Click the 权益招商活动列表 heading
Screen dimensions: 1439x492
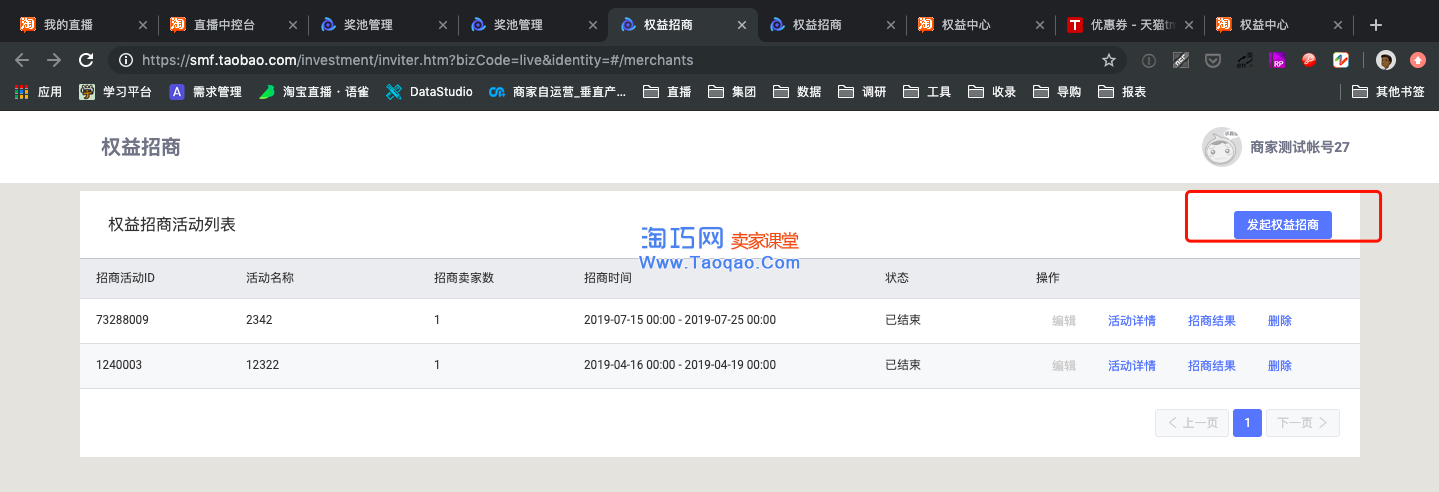click(x=172, y=225)
